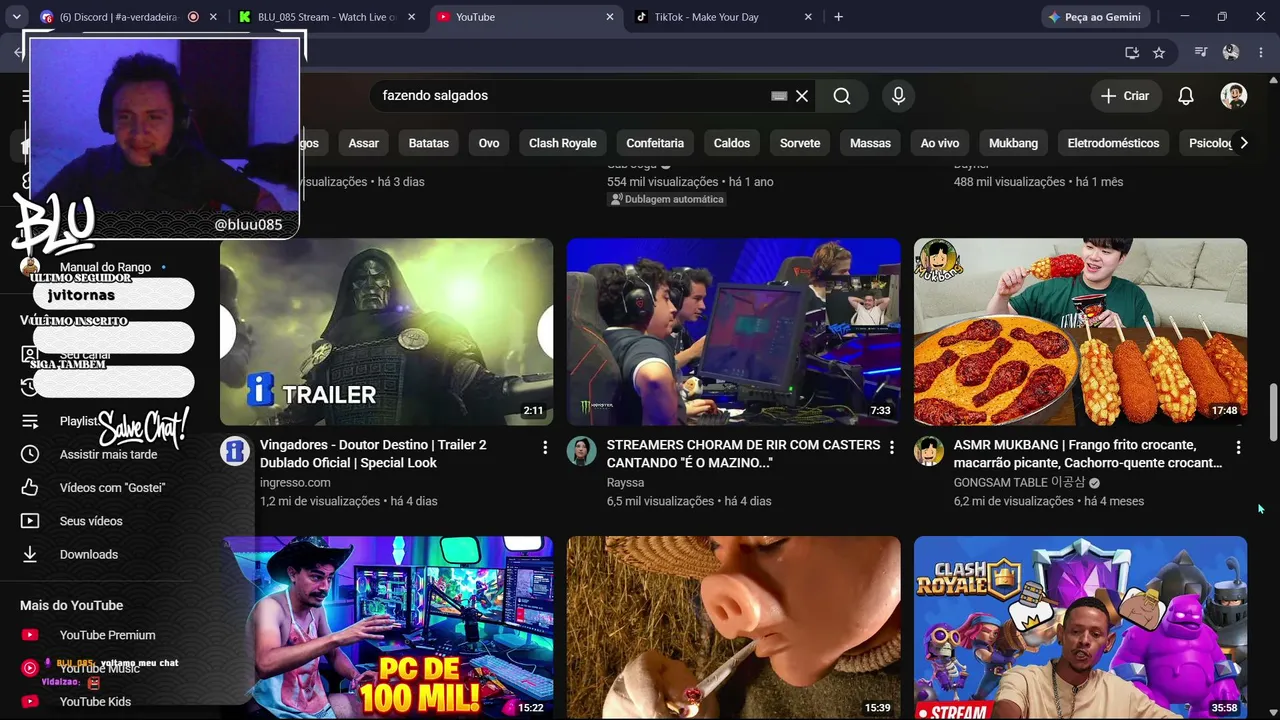The height and width of the screenshot is (720, 1280).
Task: Open the Chrome profile icon in toolbar
Action: coord(1231,53)
